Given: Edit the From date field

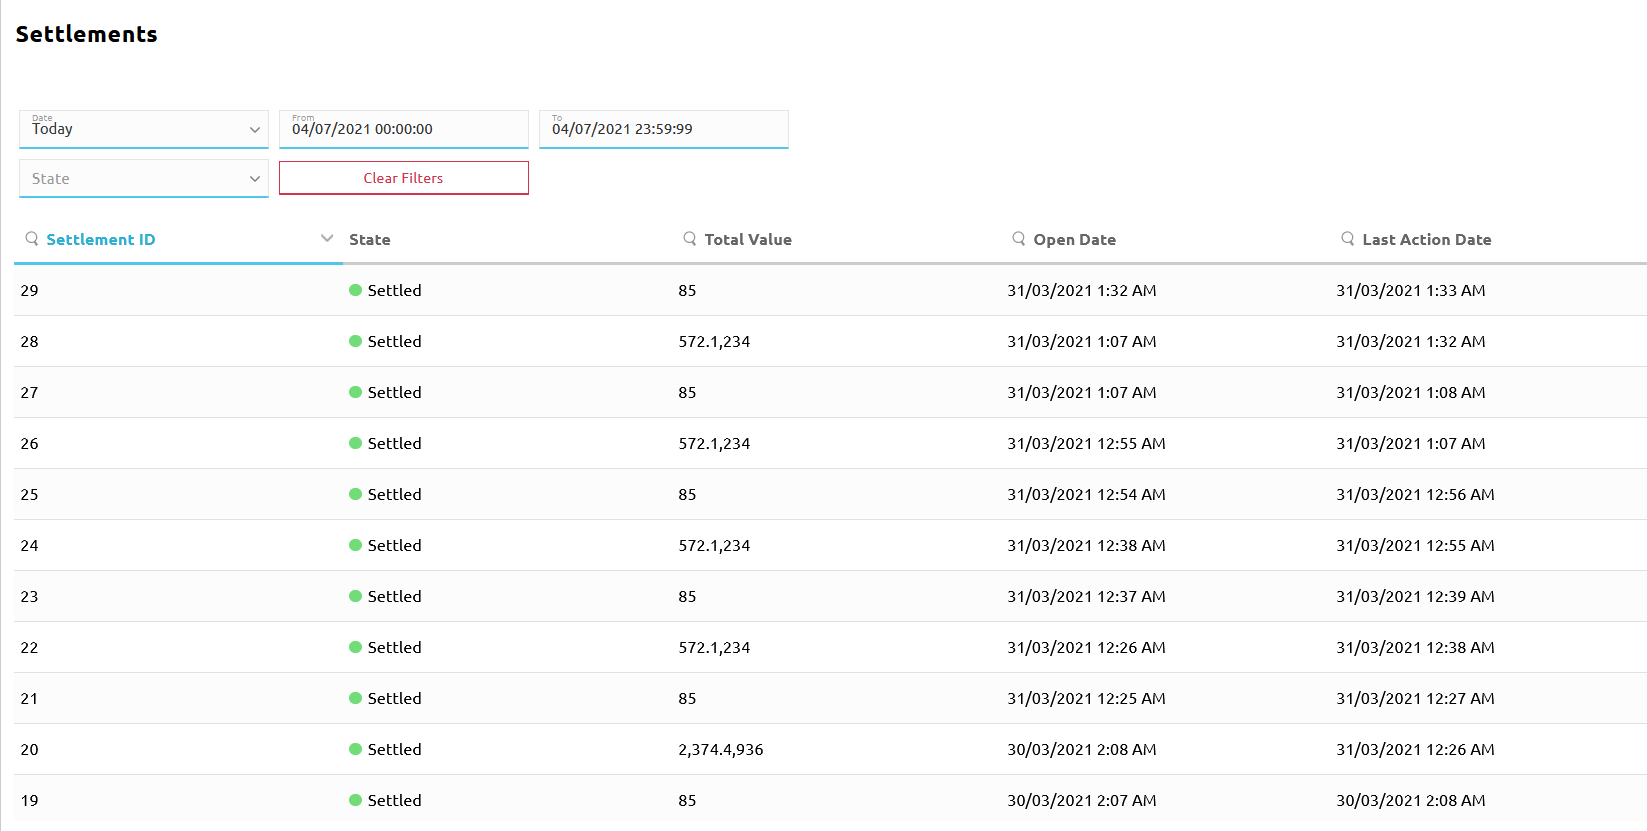Looking at the screenshot, I should [403, 129].
